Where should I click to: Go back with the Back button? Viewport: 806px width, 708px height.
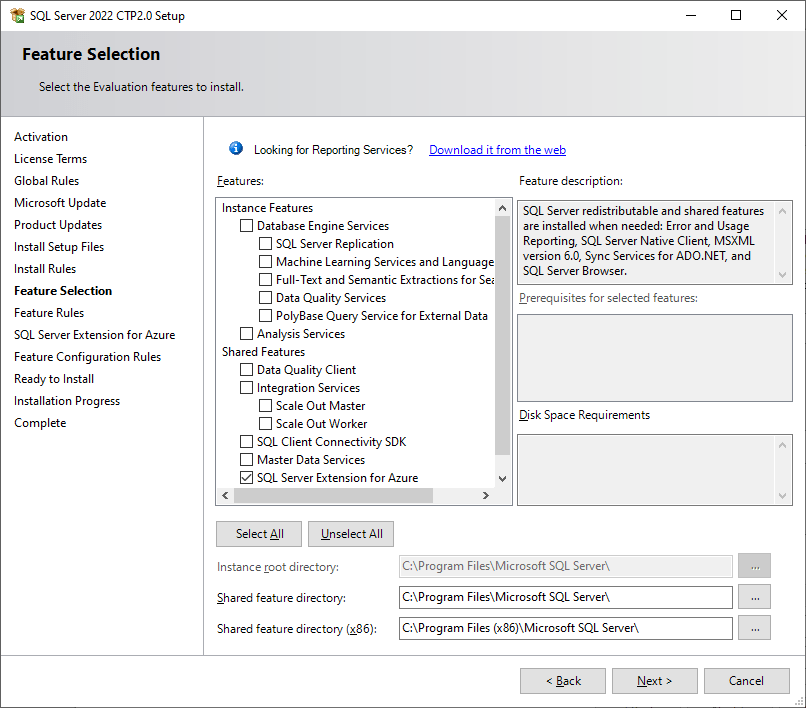(563, 681)
